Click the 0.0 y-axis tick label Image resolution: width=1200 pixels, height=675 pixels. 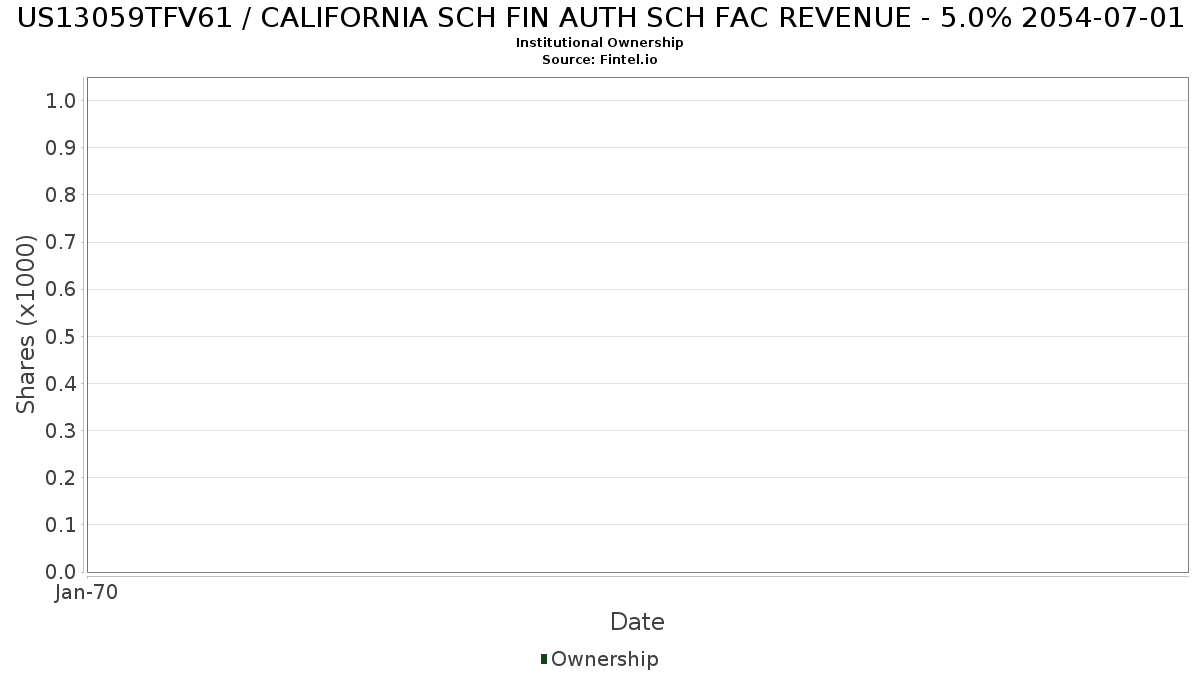(61, 572)
